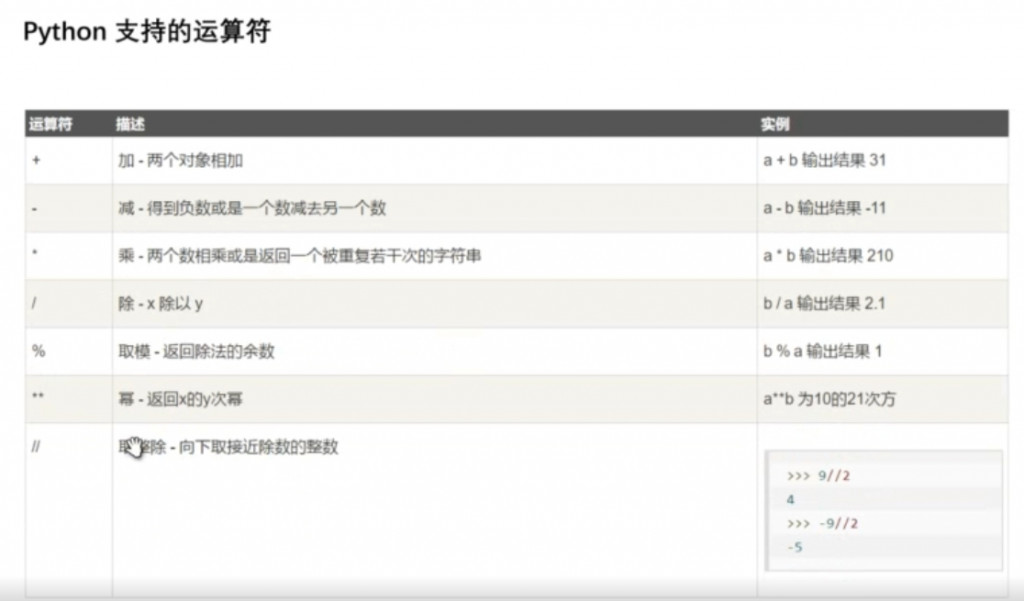This screenshot has height=601, width=1024.
Task: Click example 'a**b 为10的21次方'
Action: [x=829, y=399]
